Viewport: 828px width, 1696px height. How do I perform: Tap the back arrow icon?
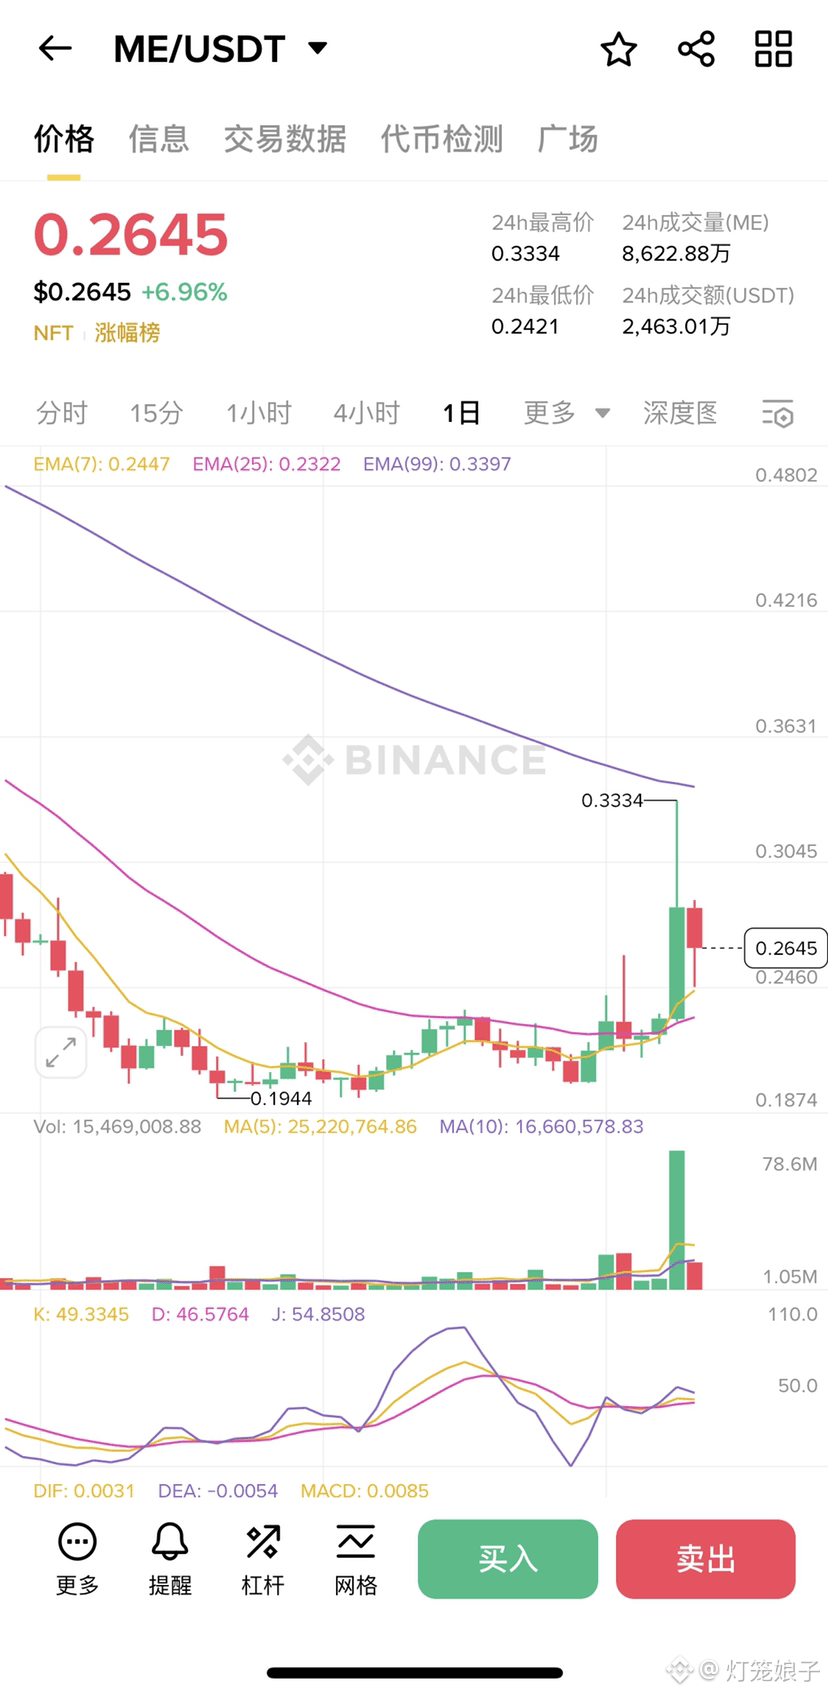tap(55, 48)
